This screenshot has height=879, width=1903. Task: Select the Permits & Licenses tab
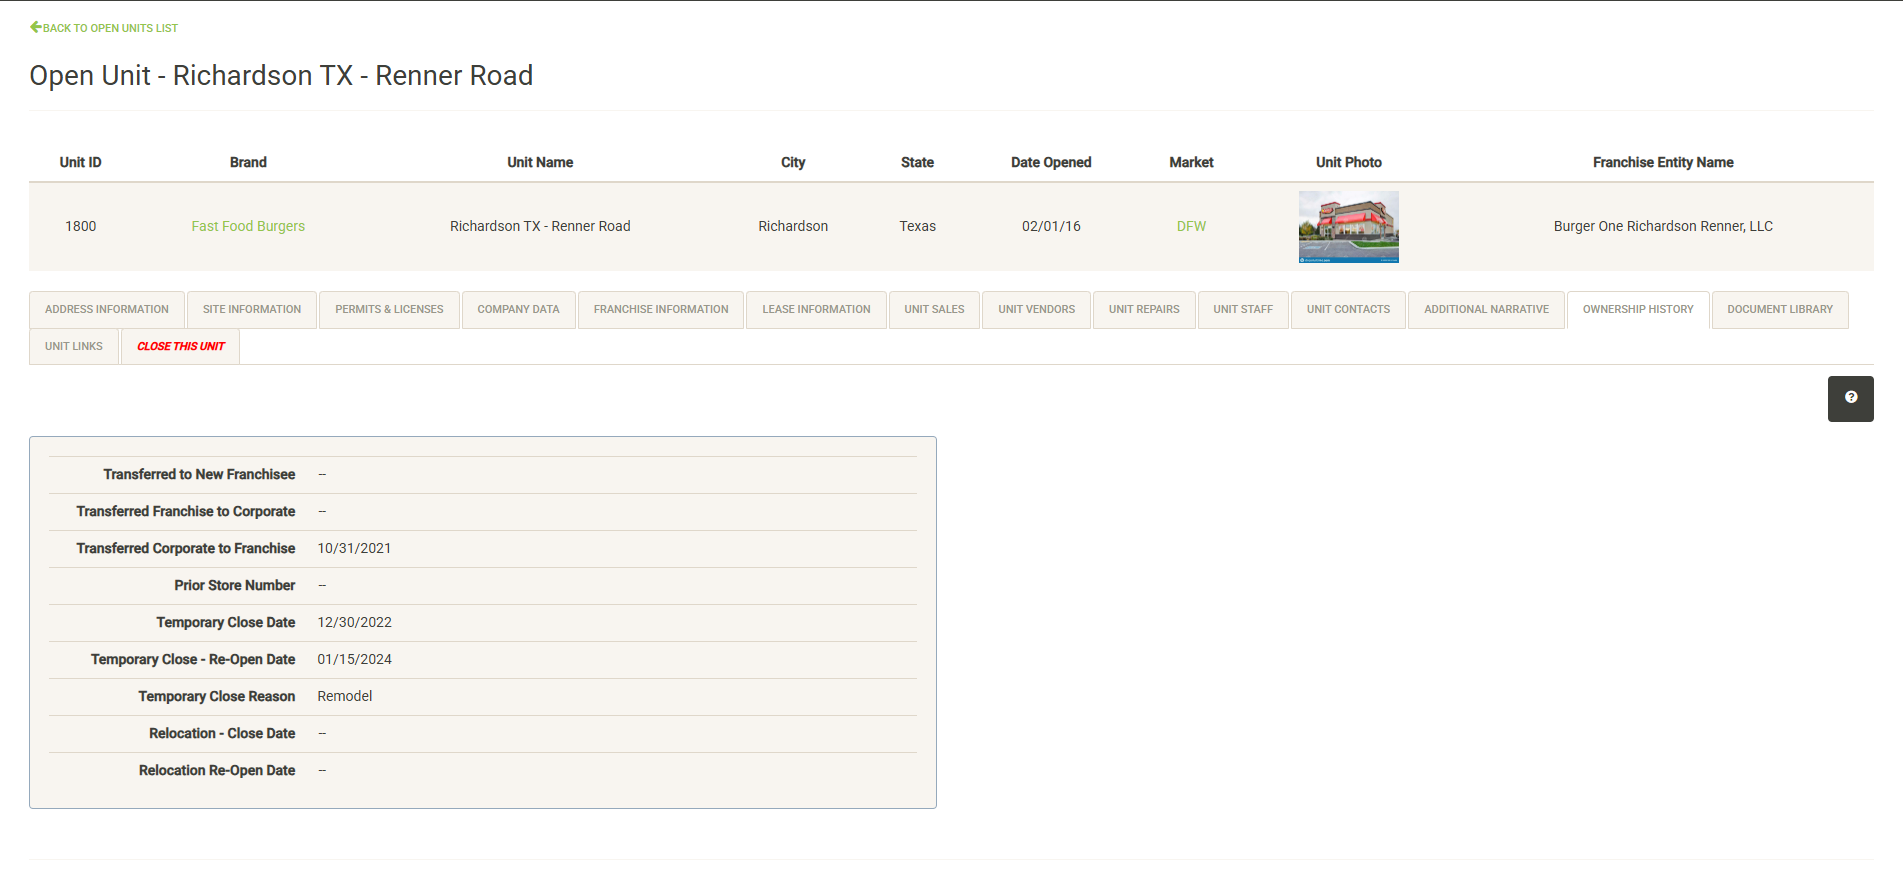(x=389, y=310)
